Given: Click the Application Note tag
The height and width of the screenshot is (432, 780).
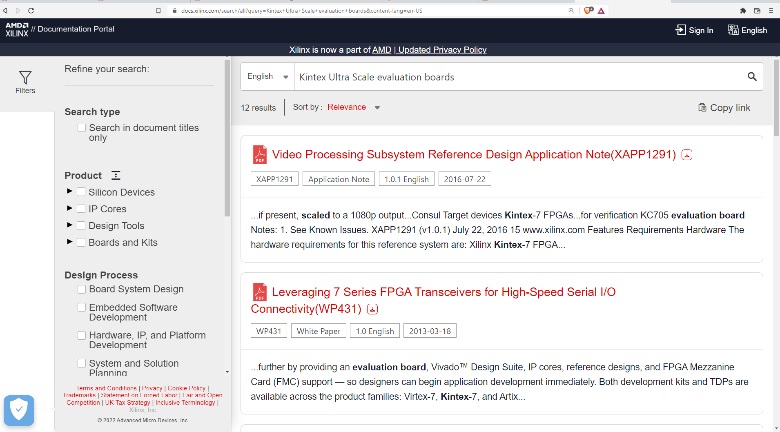Looking at the screenshot, I should click(338, 179).
